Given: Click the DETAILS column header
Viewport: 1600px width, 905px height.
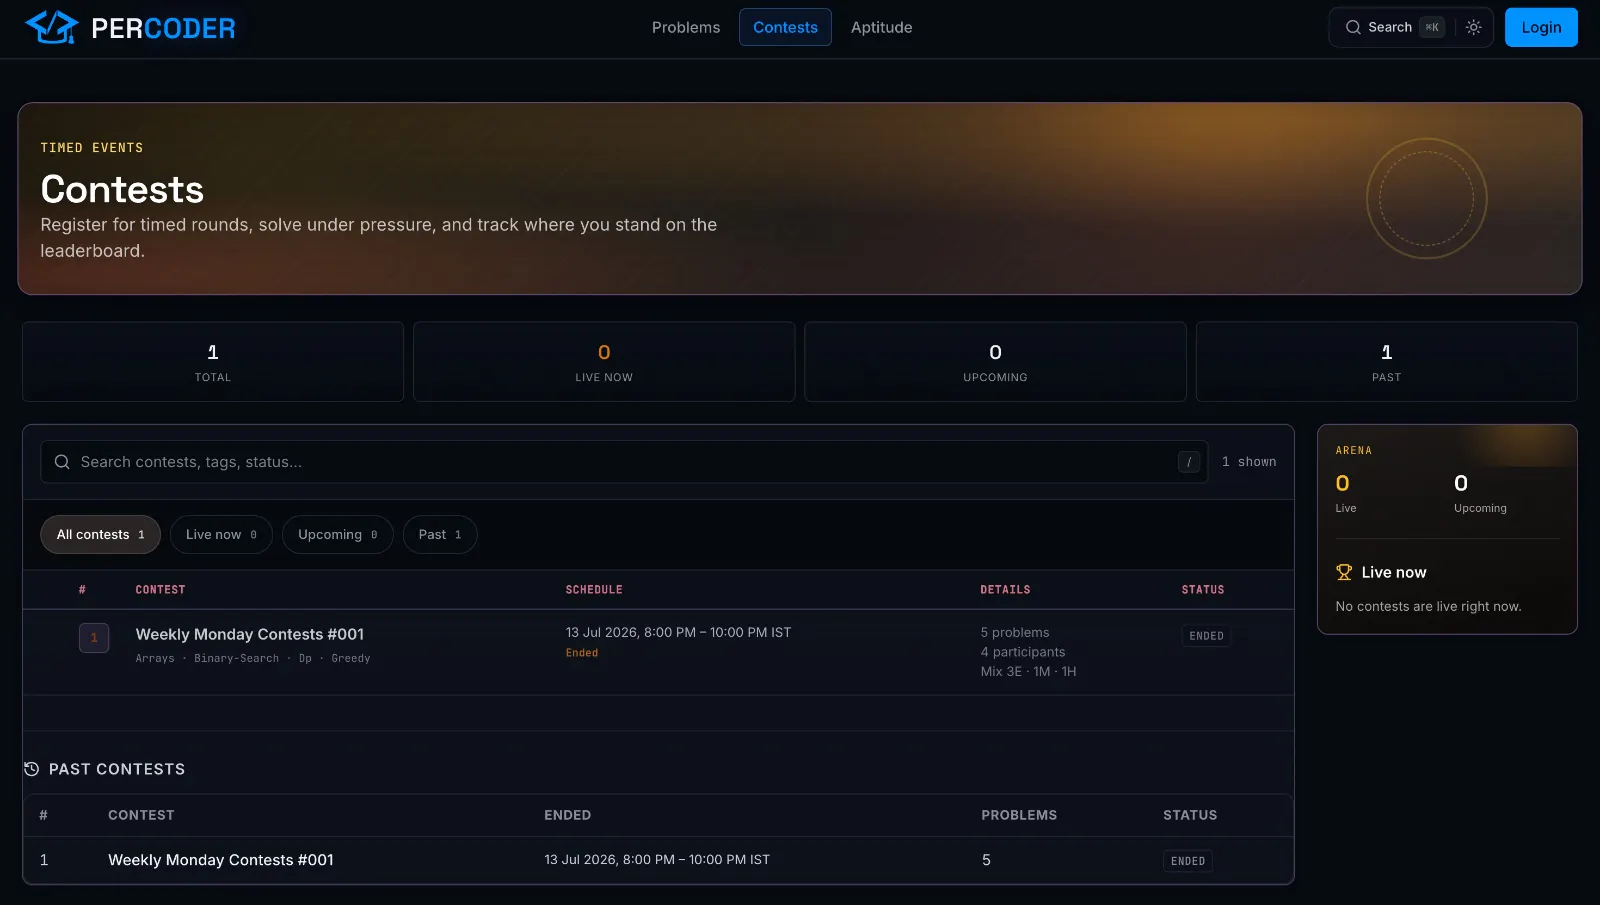Looking at the screenshot, I should [x=1005, y=590].
